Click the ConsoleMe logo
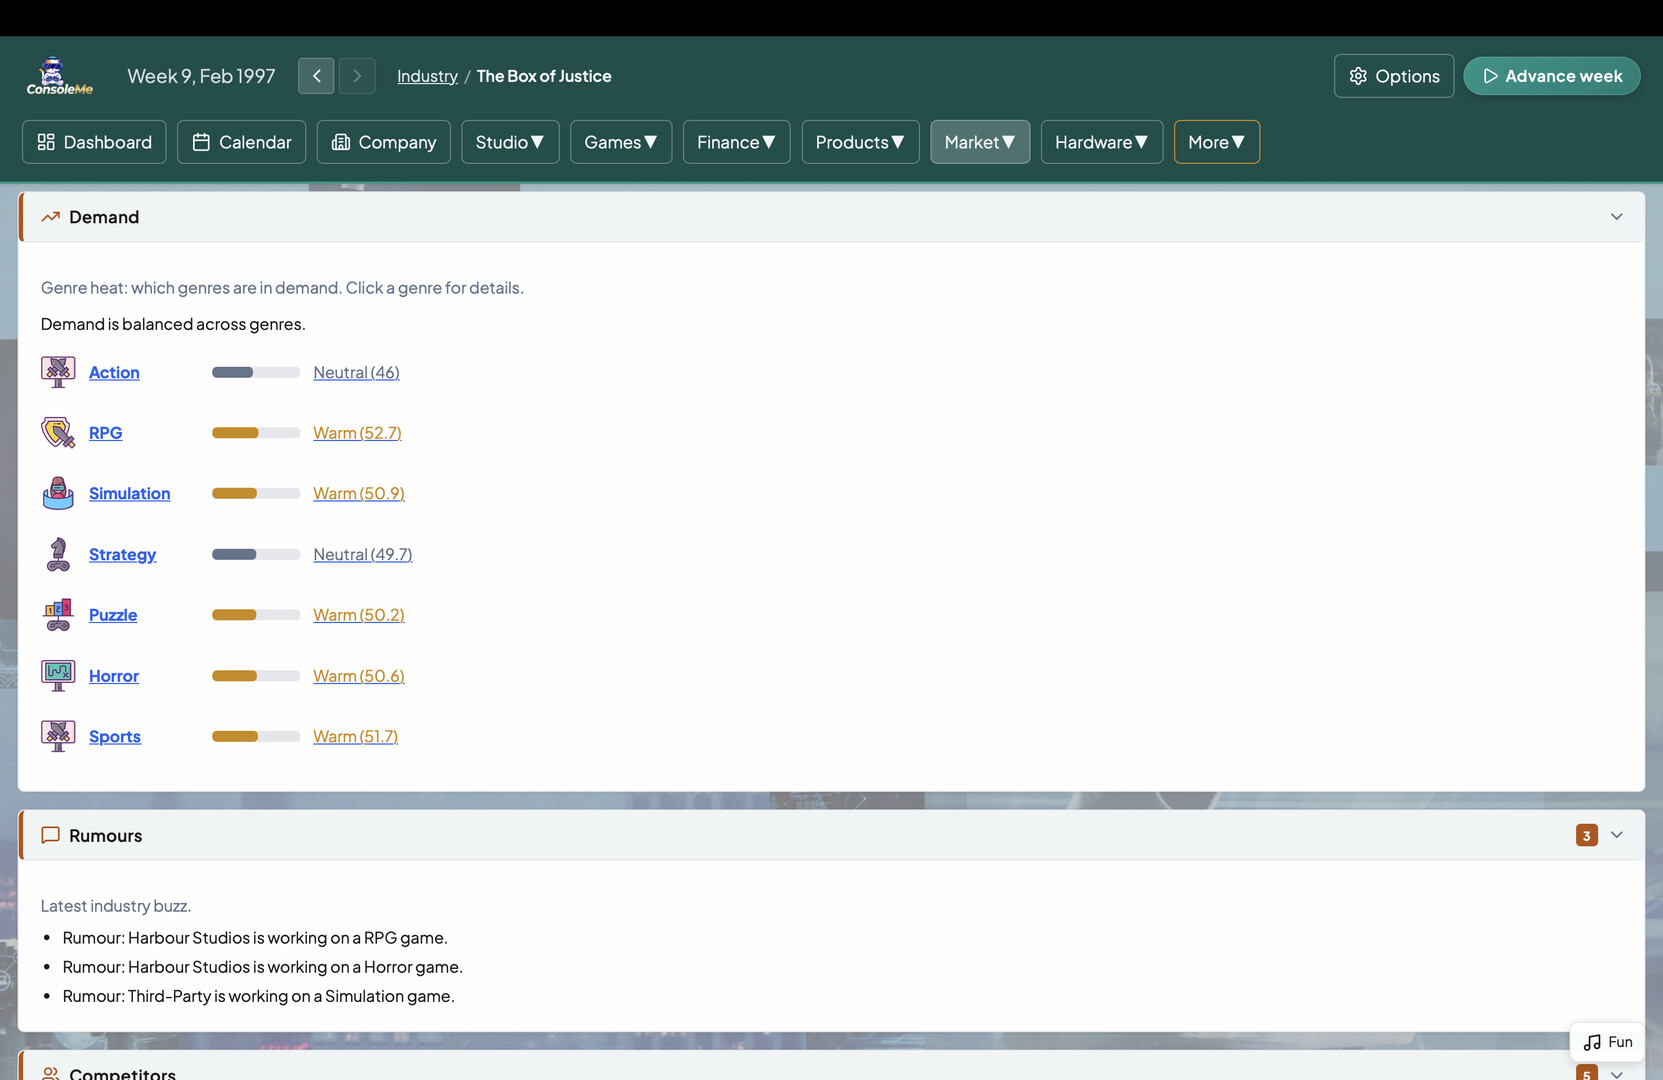 click(57, 75)
